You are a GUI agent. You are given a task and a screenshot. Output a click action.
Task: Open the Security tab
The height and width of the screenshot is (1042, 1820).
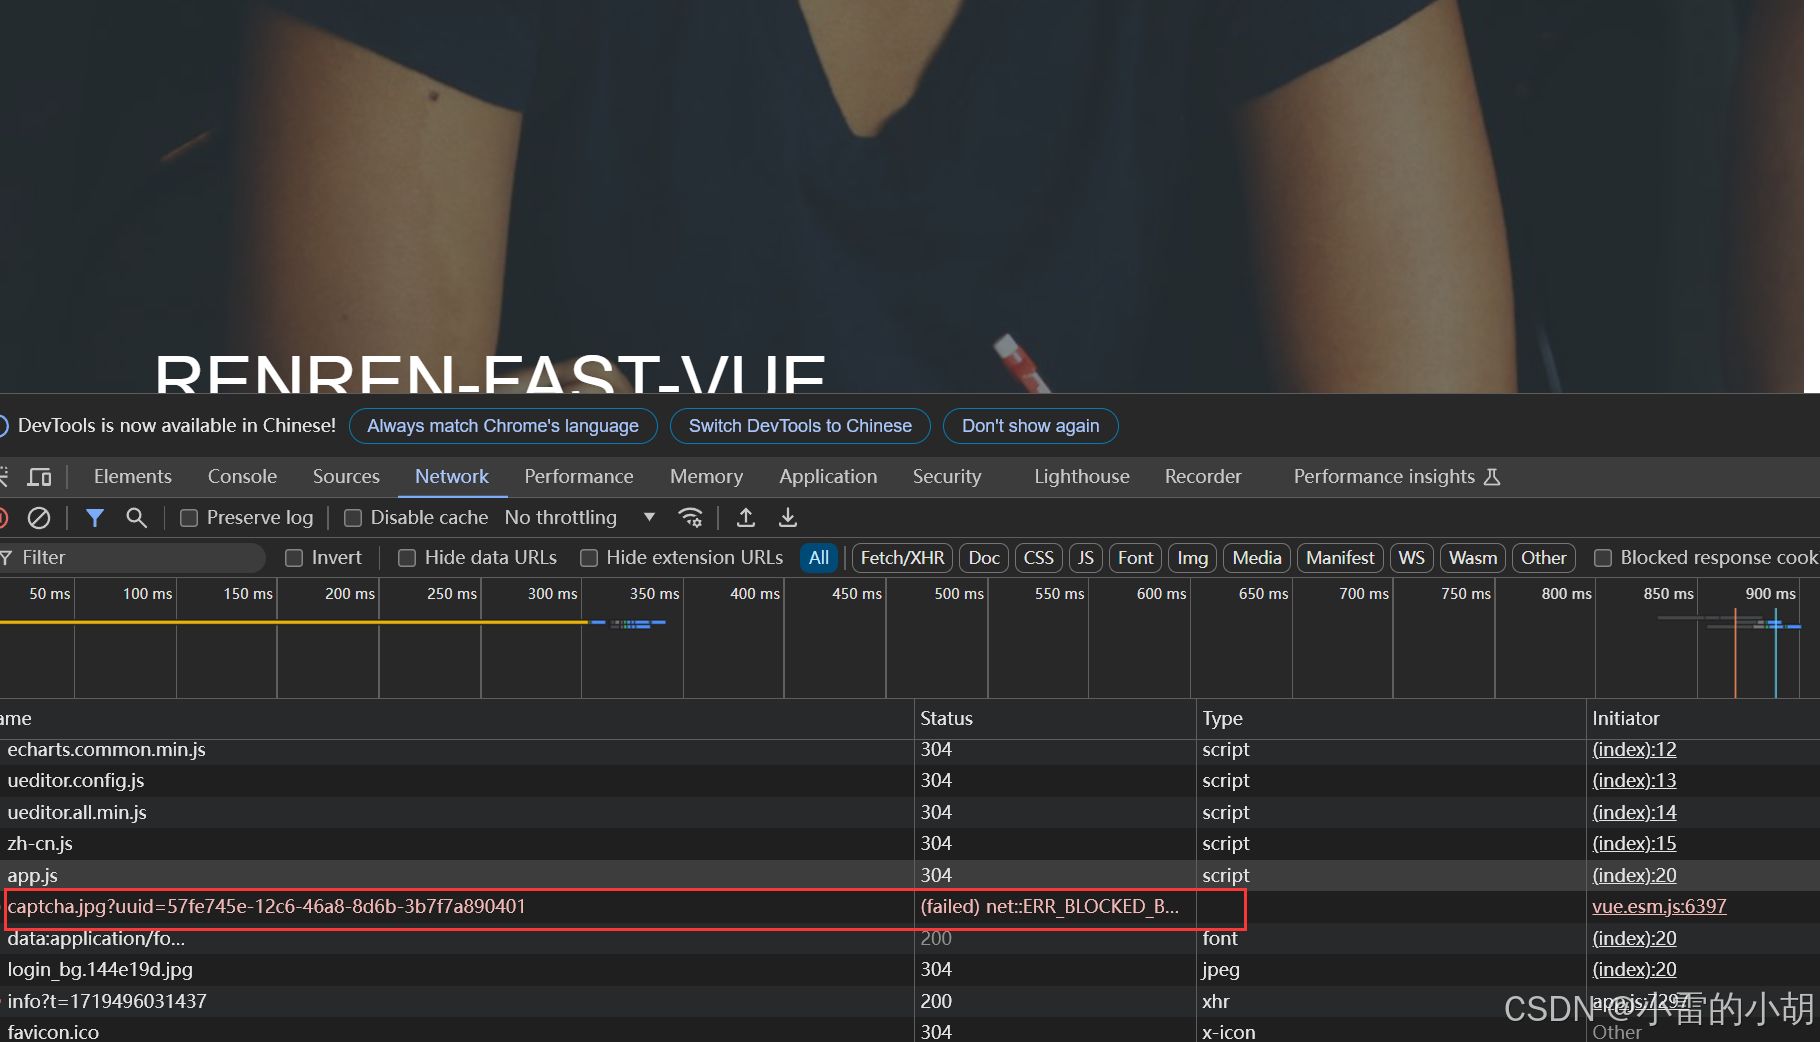pyautogui.click(x=947, y=477)
